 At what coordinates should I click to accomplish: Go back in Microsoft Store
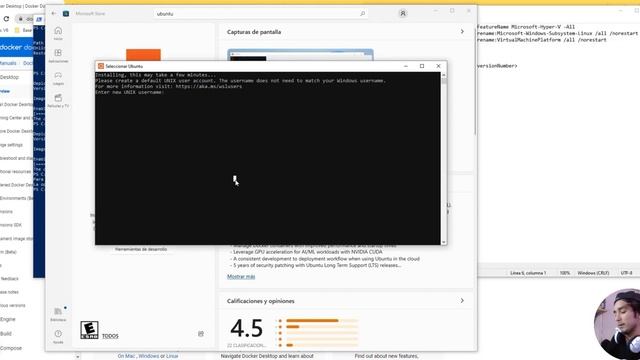54,13
